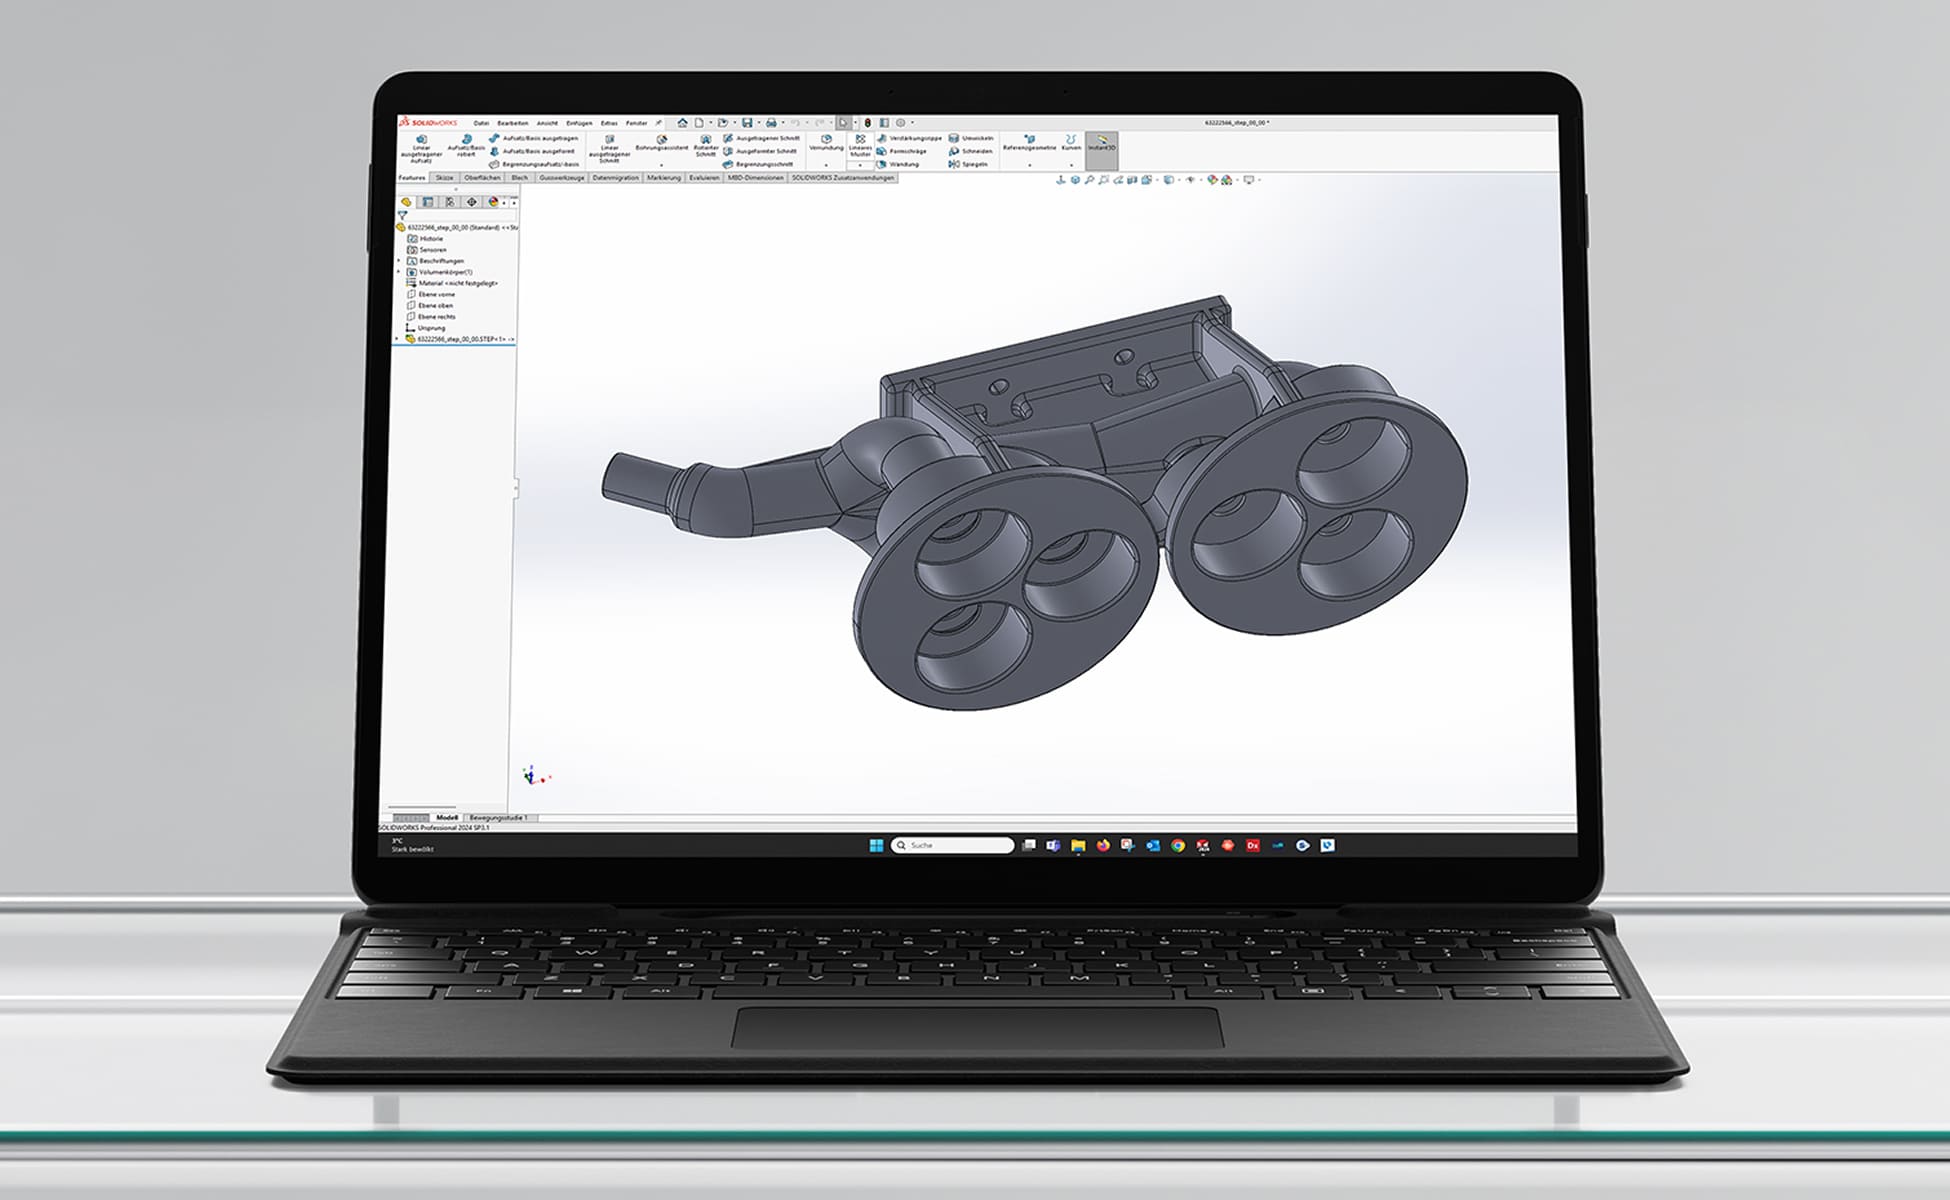Screen dimensions: 1950x1200
Task: Open the DimXpertManager tab icon
Action: pos(472,202)
